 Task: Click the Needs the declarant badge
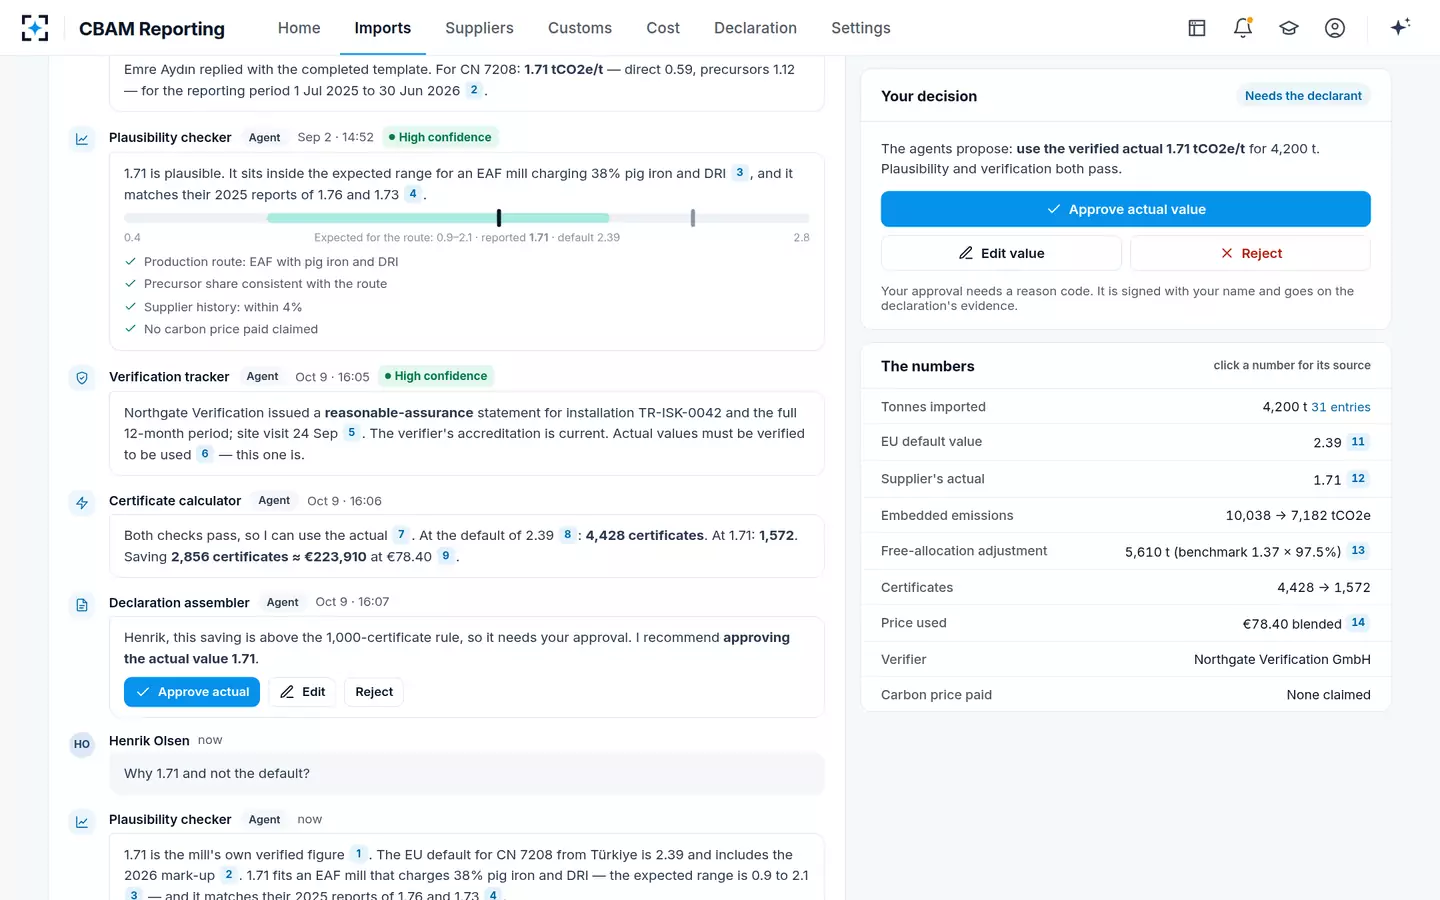(1303, 96)
